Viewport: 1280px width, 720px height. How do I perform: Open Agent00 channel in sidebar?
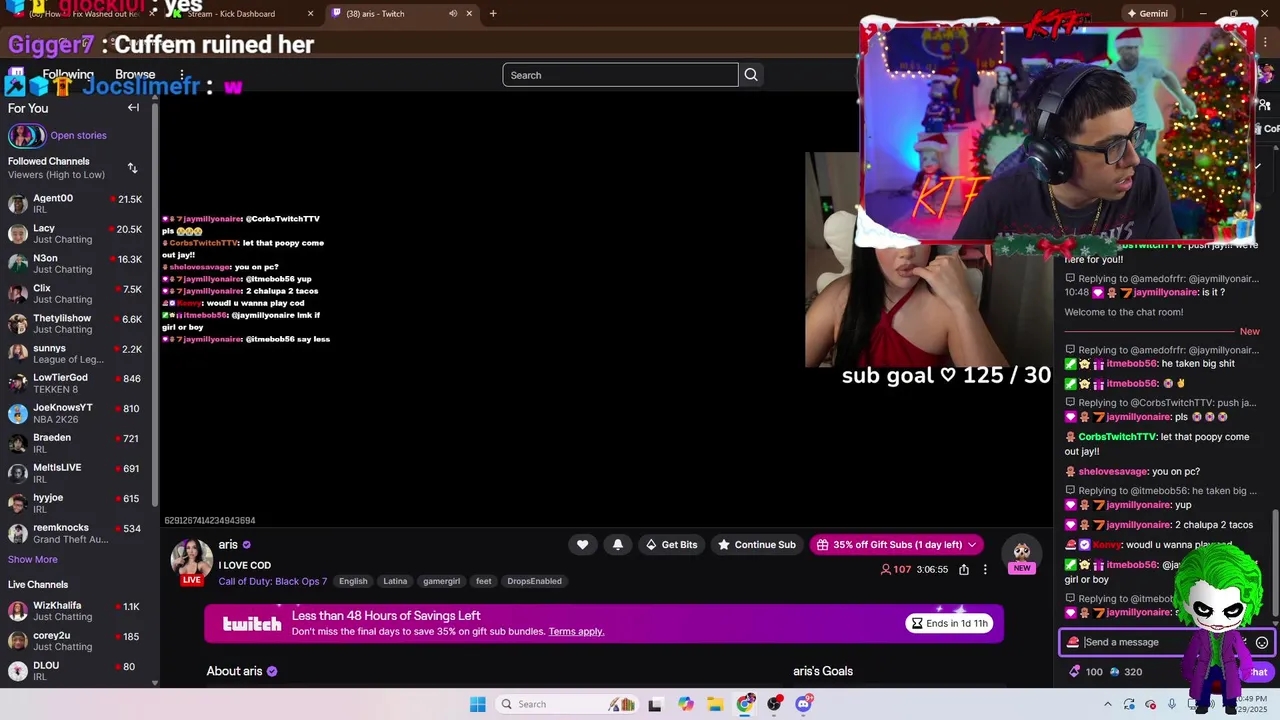[76, 204]
